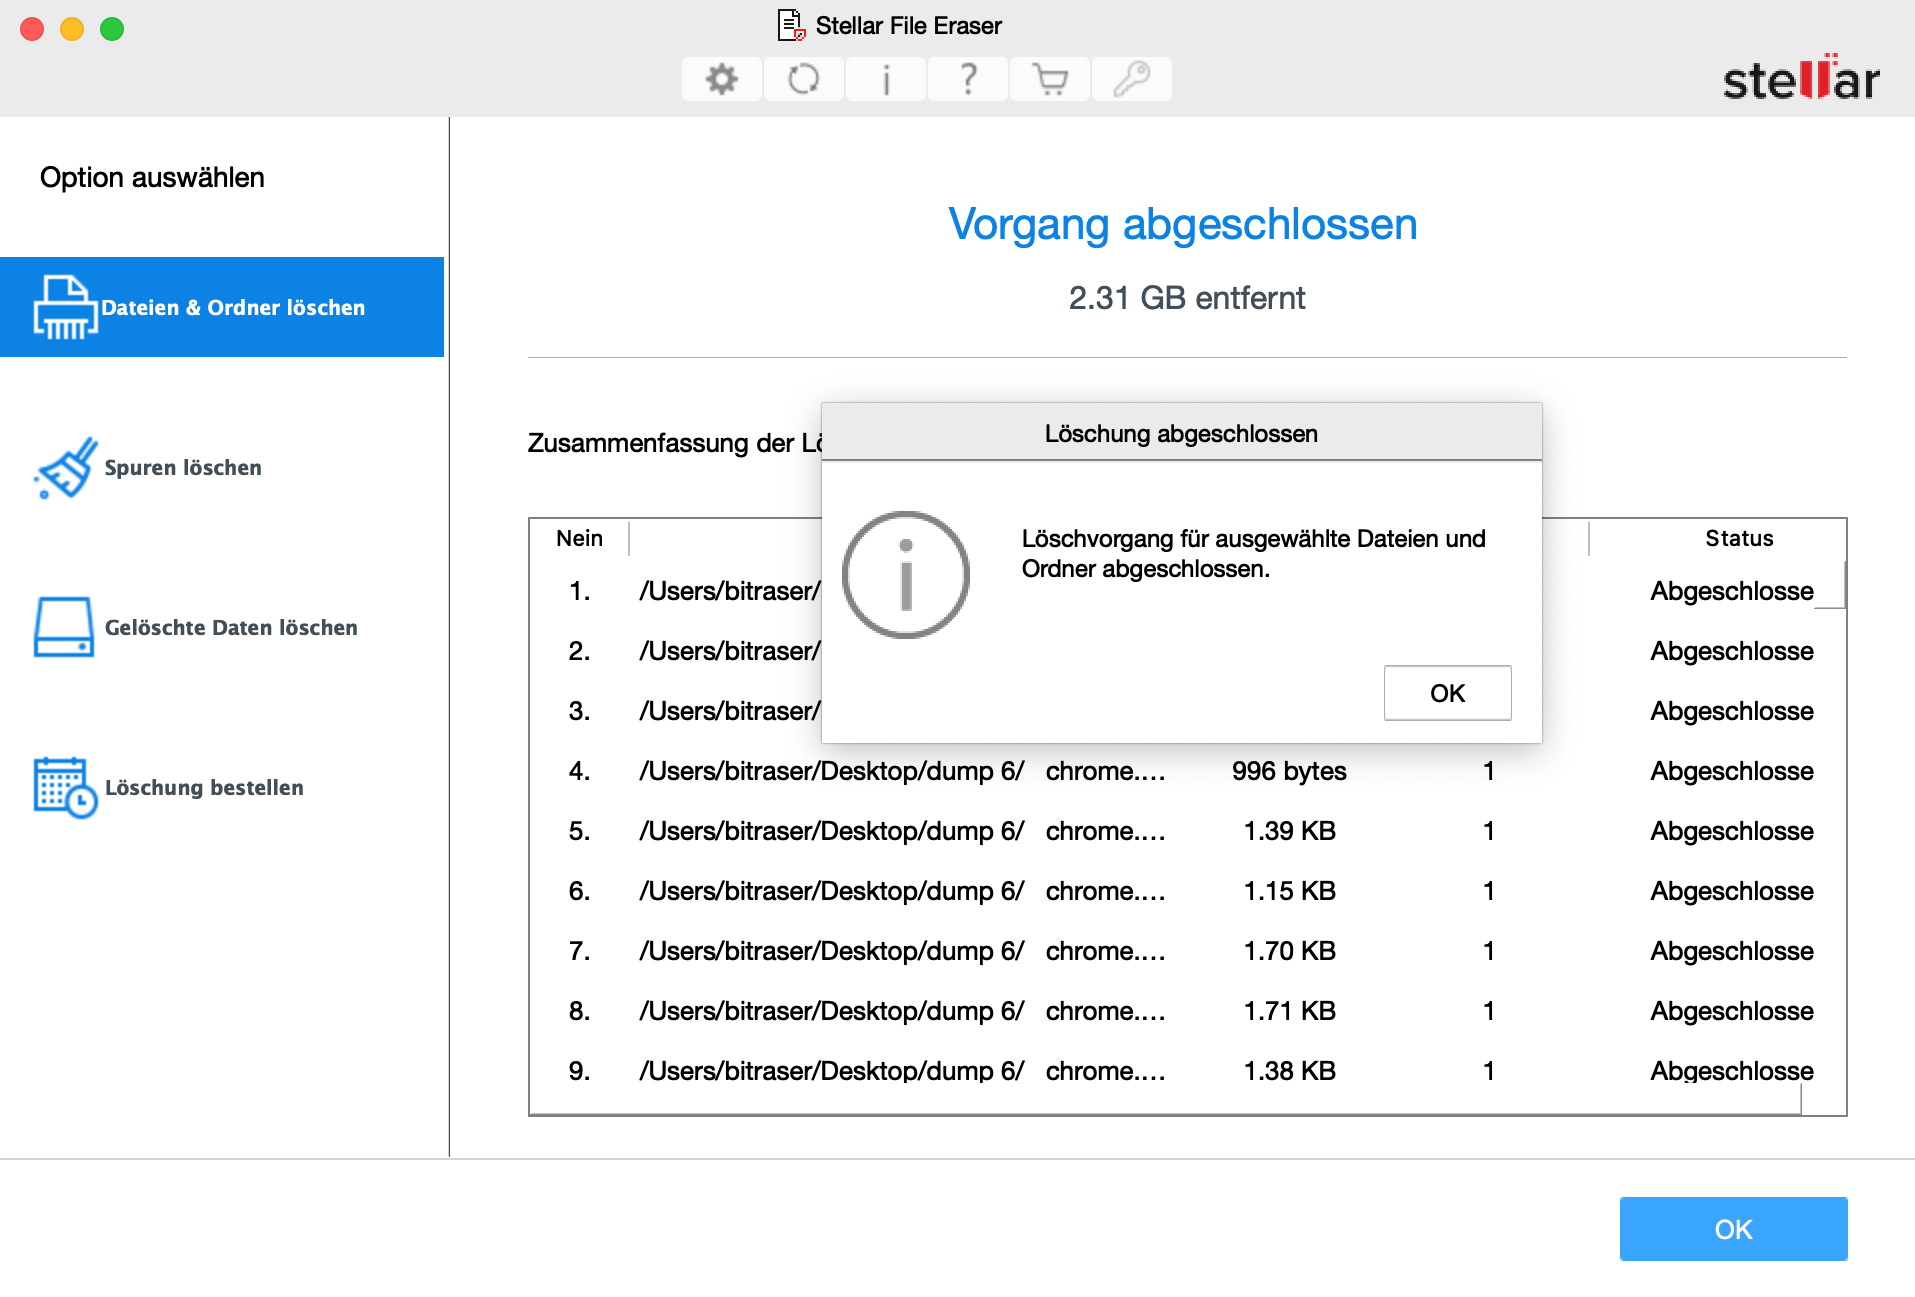Click '996 bytes' size cell

[x=1289, y=771]
